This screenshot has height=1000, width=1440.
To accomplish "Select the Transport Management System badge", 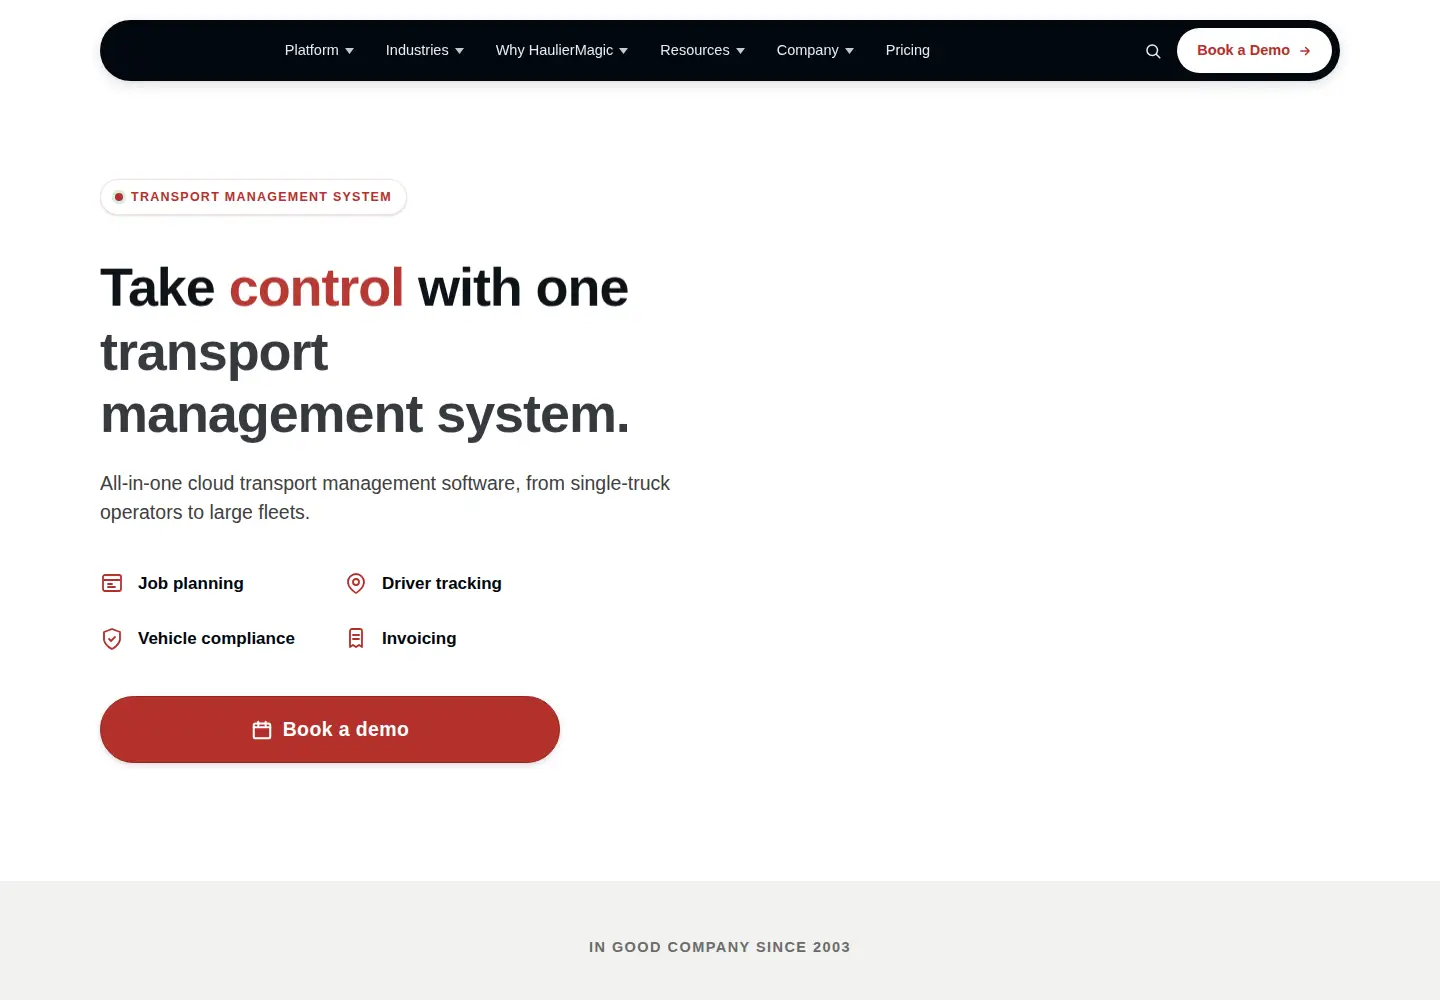I will (253, 197).
